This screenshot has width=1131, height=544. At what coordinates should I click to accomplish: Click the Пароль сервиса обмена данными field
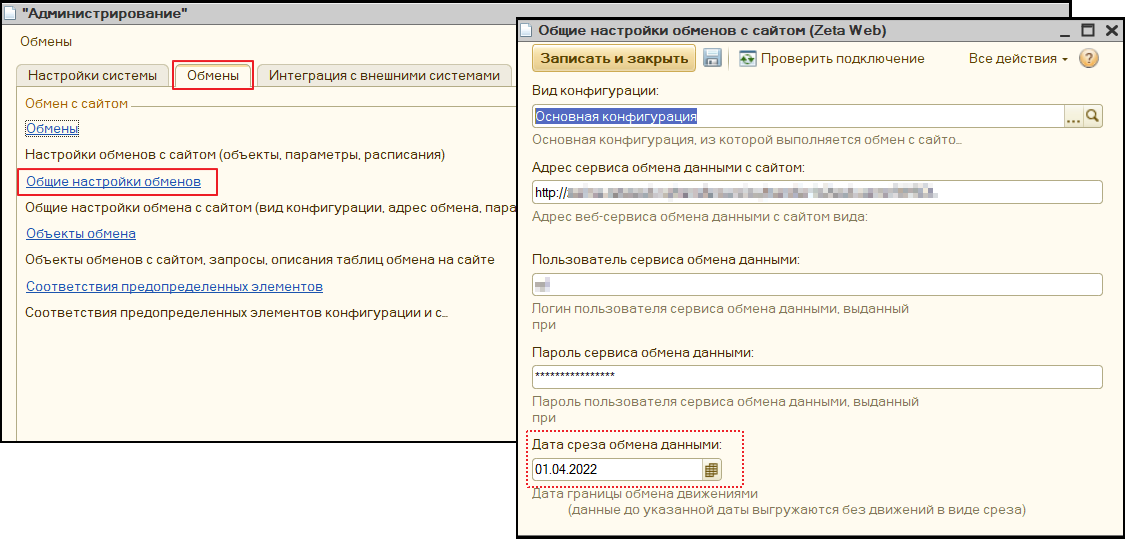pos(817,377)
